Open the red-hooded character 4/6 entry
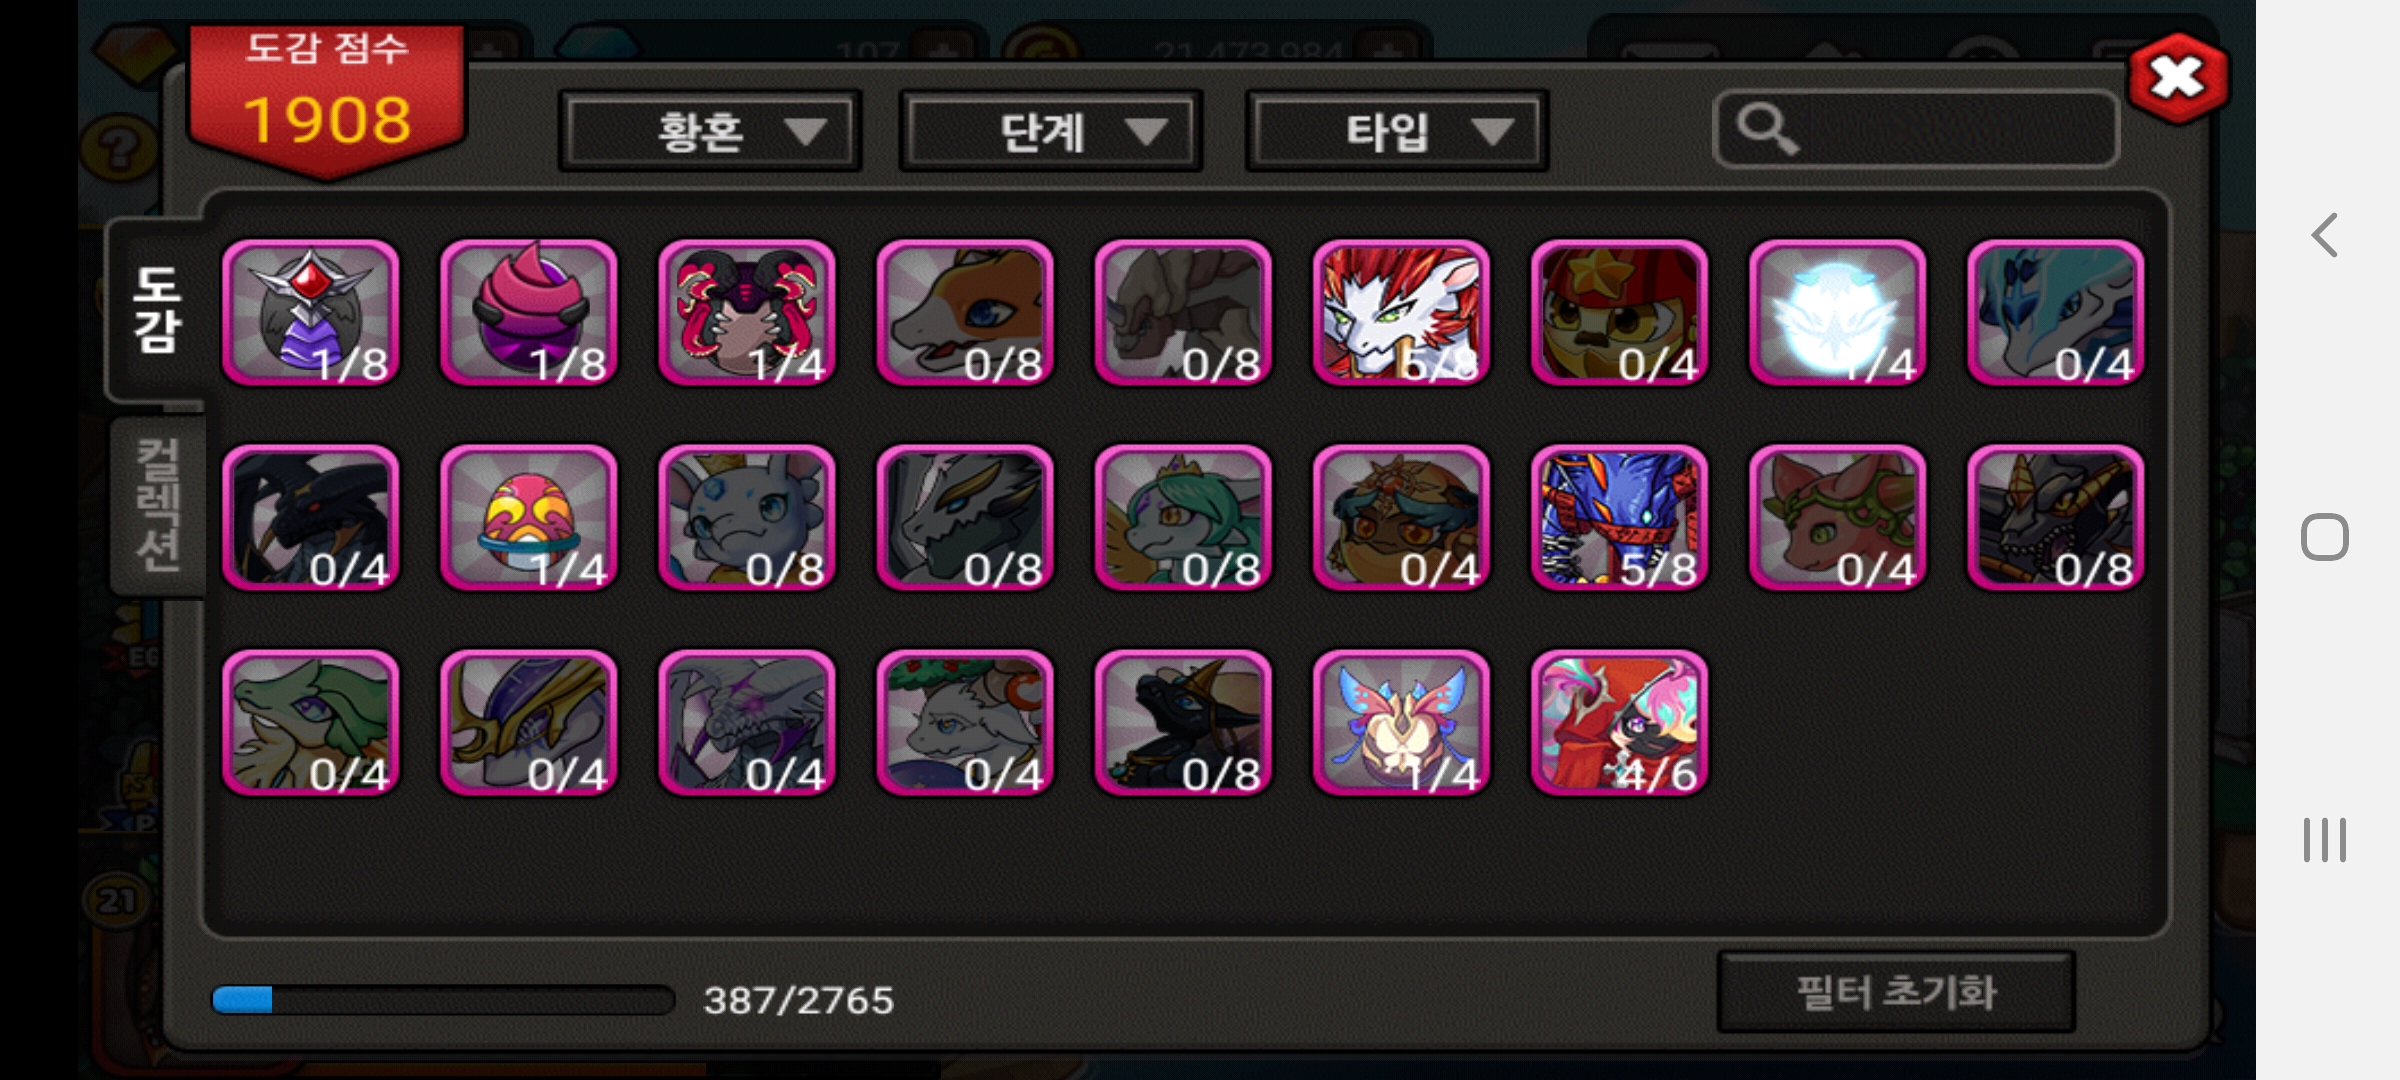 click(x=1619, y=723)
